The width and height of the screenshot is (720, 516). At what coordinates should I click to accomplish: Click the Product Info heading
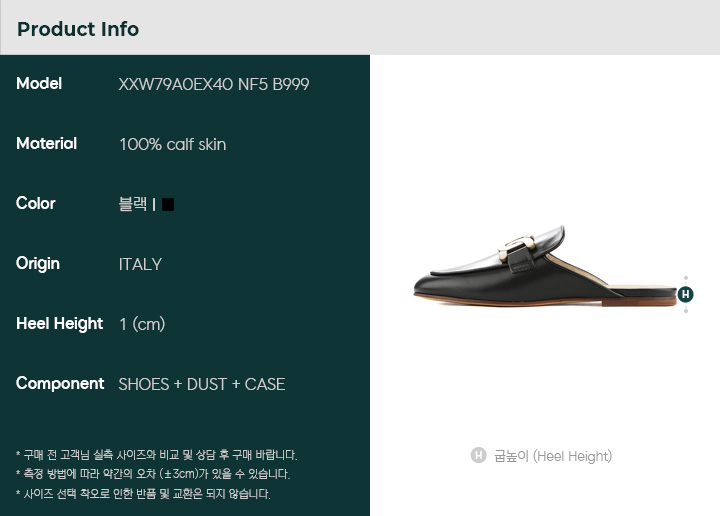(78, 29)
